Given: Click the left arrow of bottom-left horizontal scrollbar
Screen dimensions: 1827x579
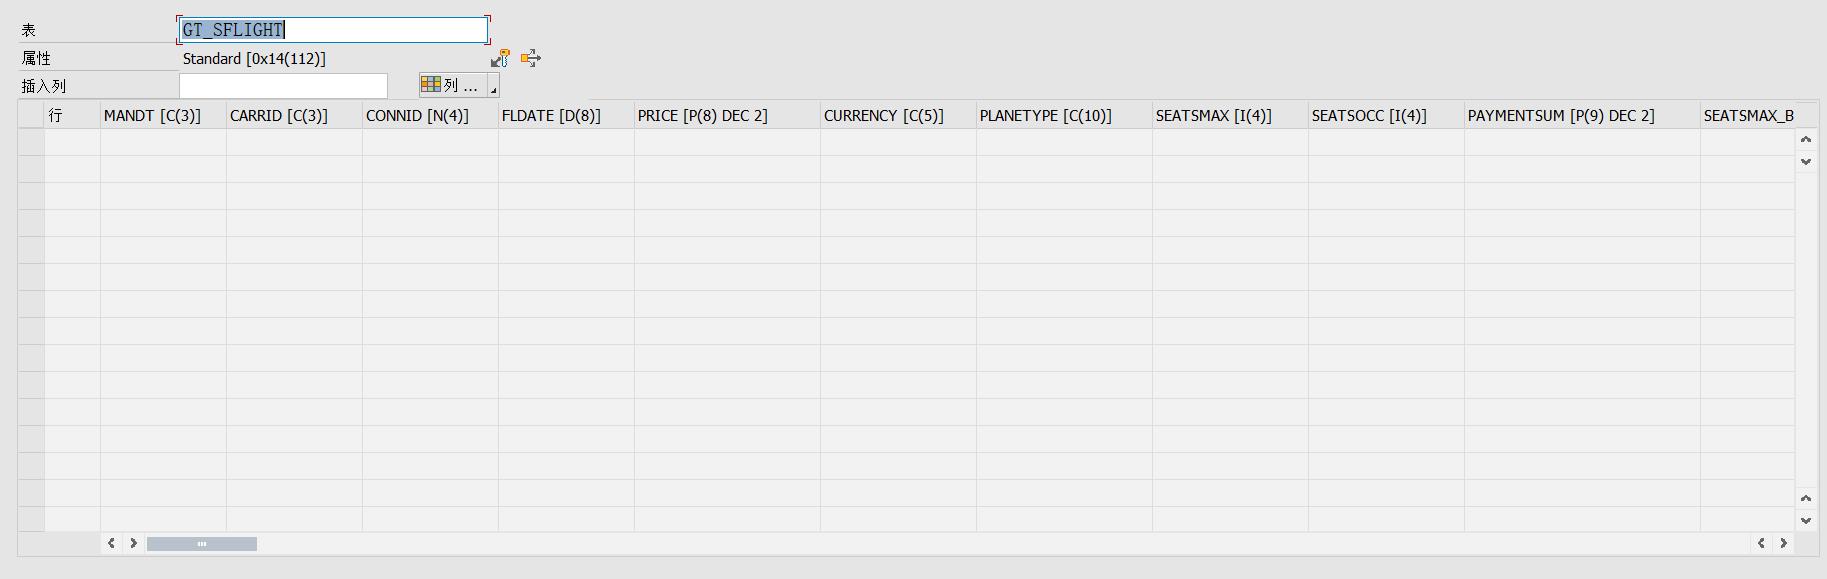Looking at the screenshot, I should (111, 543).
